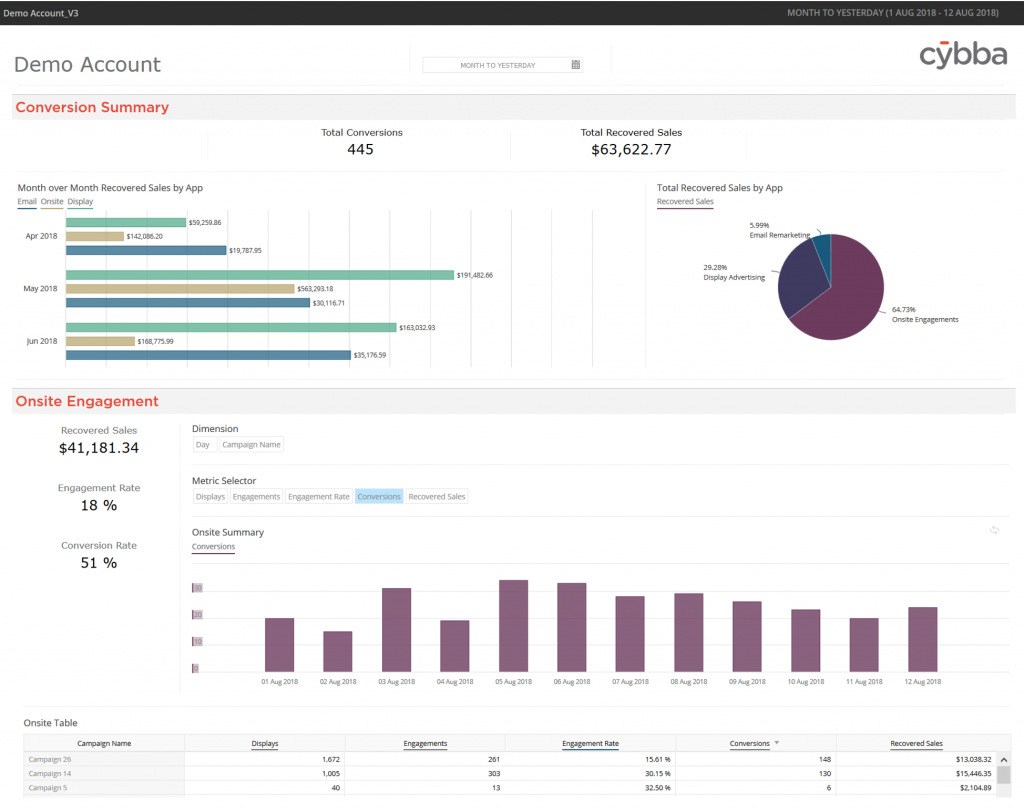This screenshot has height=810, width=1024.
Task: Click Campaign 14's recovered sales $15,446.35
Action: (x=973, y=773)
